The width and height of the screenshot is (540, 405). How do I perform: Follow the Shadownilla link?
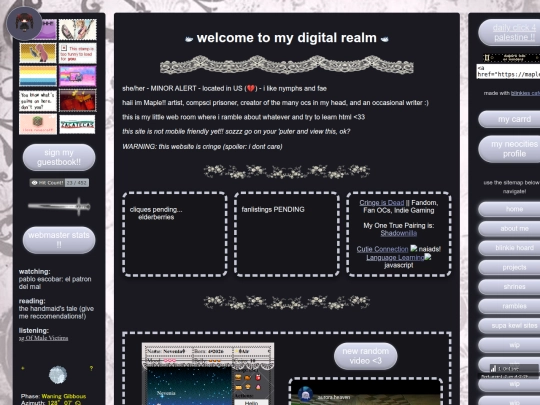coord(398,233)
